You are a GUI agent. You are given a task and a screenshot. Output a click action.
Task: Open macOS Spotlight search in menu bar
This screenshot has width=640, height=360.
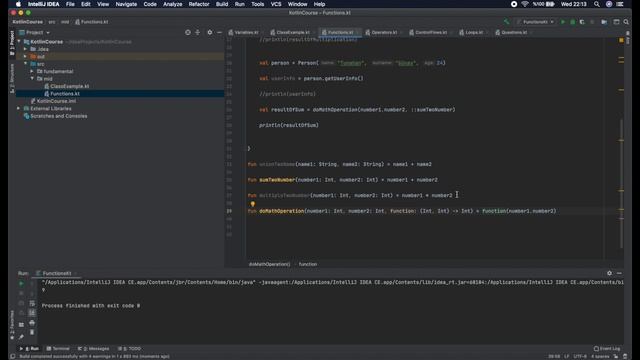tap(597, 4)
